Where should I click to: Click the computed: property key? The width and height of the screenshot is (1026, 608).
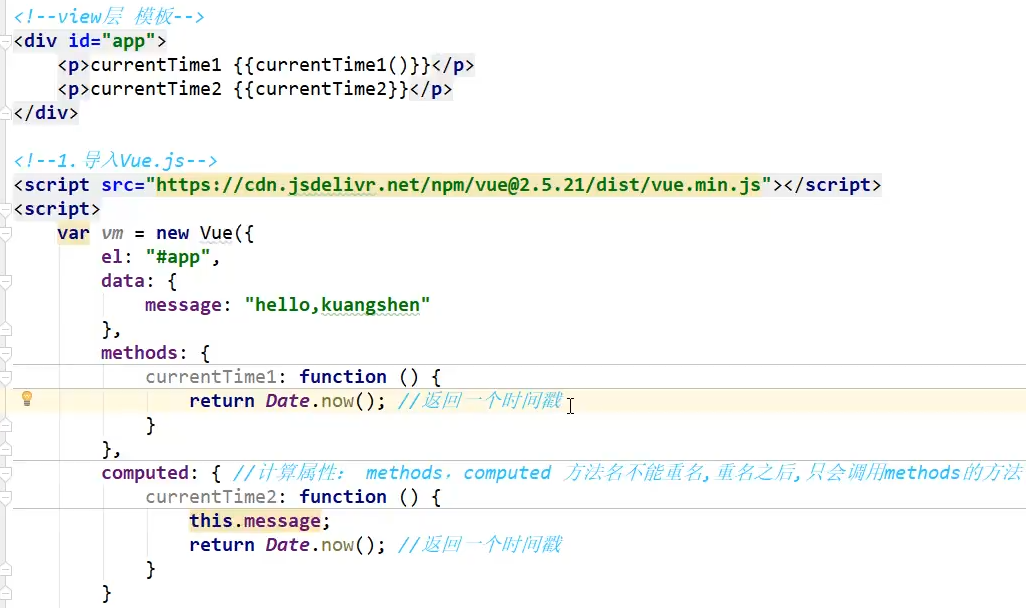149,473
